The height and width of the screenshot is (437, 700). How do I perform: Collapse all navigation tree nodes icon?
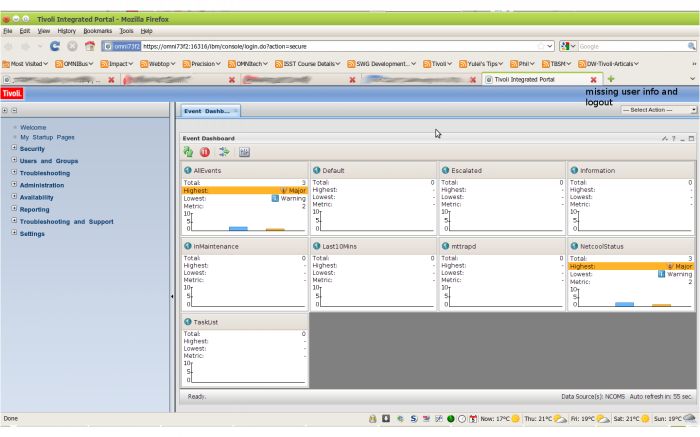click(14, 110)
